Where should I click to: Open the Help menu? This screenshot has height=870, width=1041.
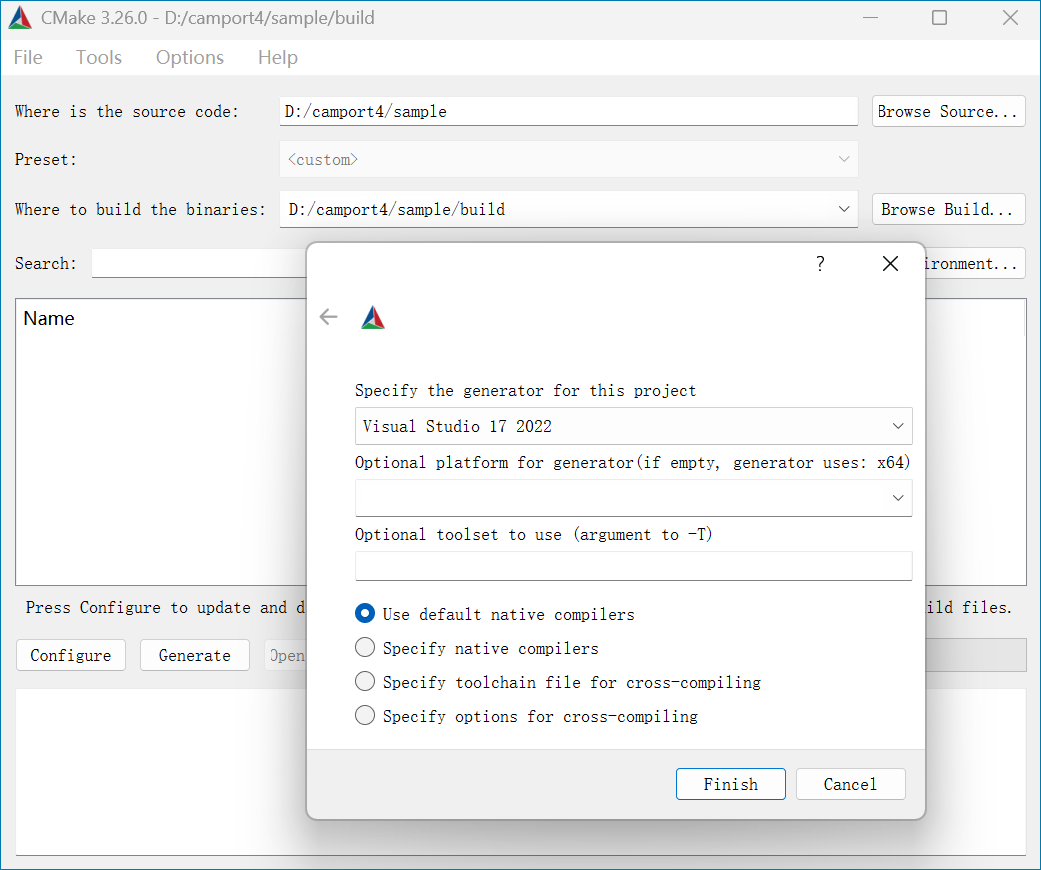pyautogui.click(x=278, y=57)
